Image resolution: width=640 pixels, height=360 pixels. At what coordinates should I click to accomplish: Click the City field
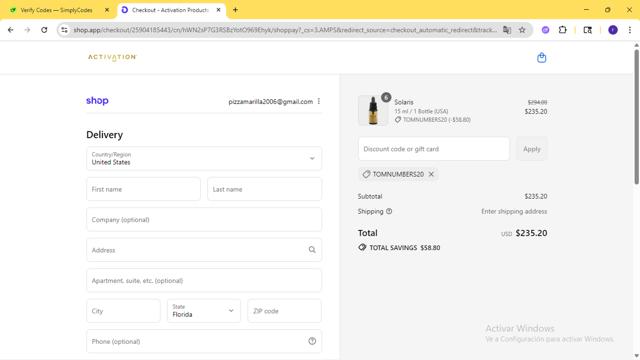123,311
